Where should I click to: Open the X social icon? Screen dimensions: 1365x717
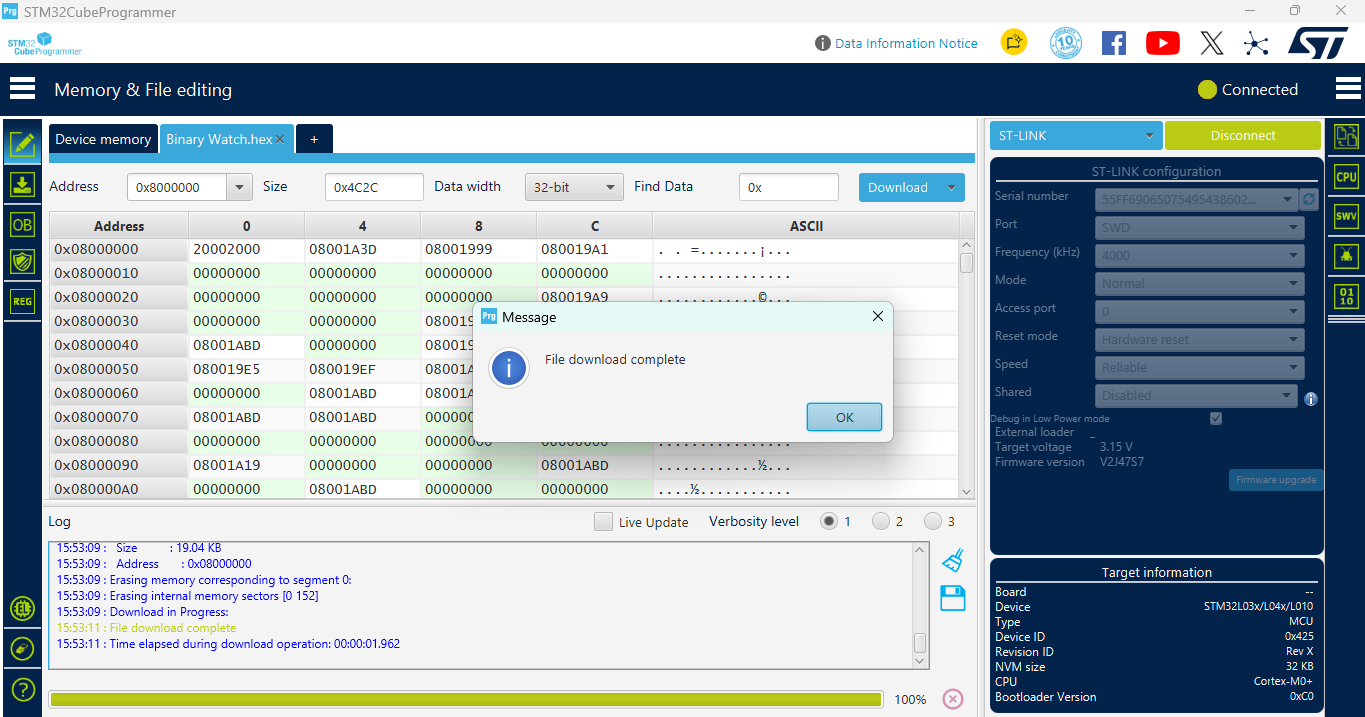click(x=1211, y=43)
